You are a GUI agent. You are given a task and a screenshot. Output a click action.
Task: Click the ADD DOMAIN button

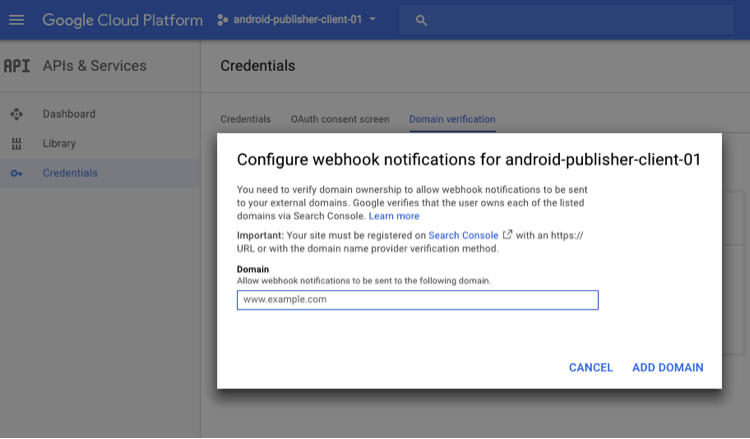(x=668, y=367)
